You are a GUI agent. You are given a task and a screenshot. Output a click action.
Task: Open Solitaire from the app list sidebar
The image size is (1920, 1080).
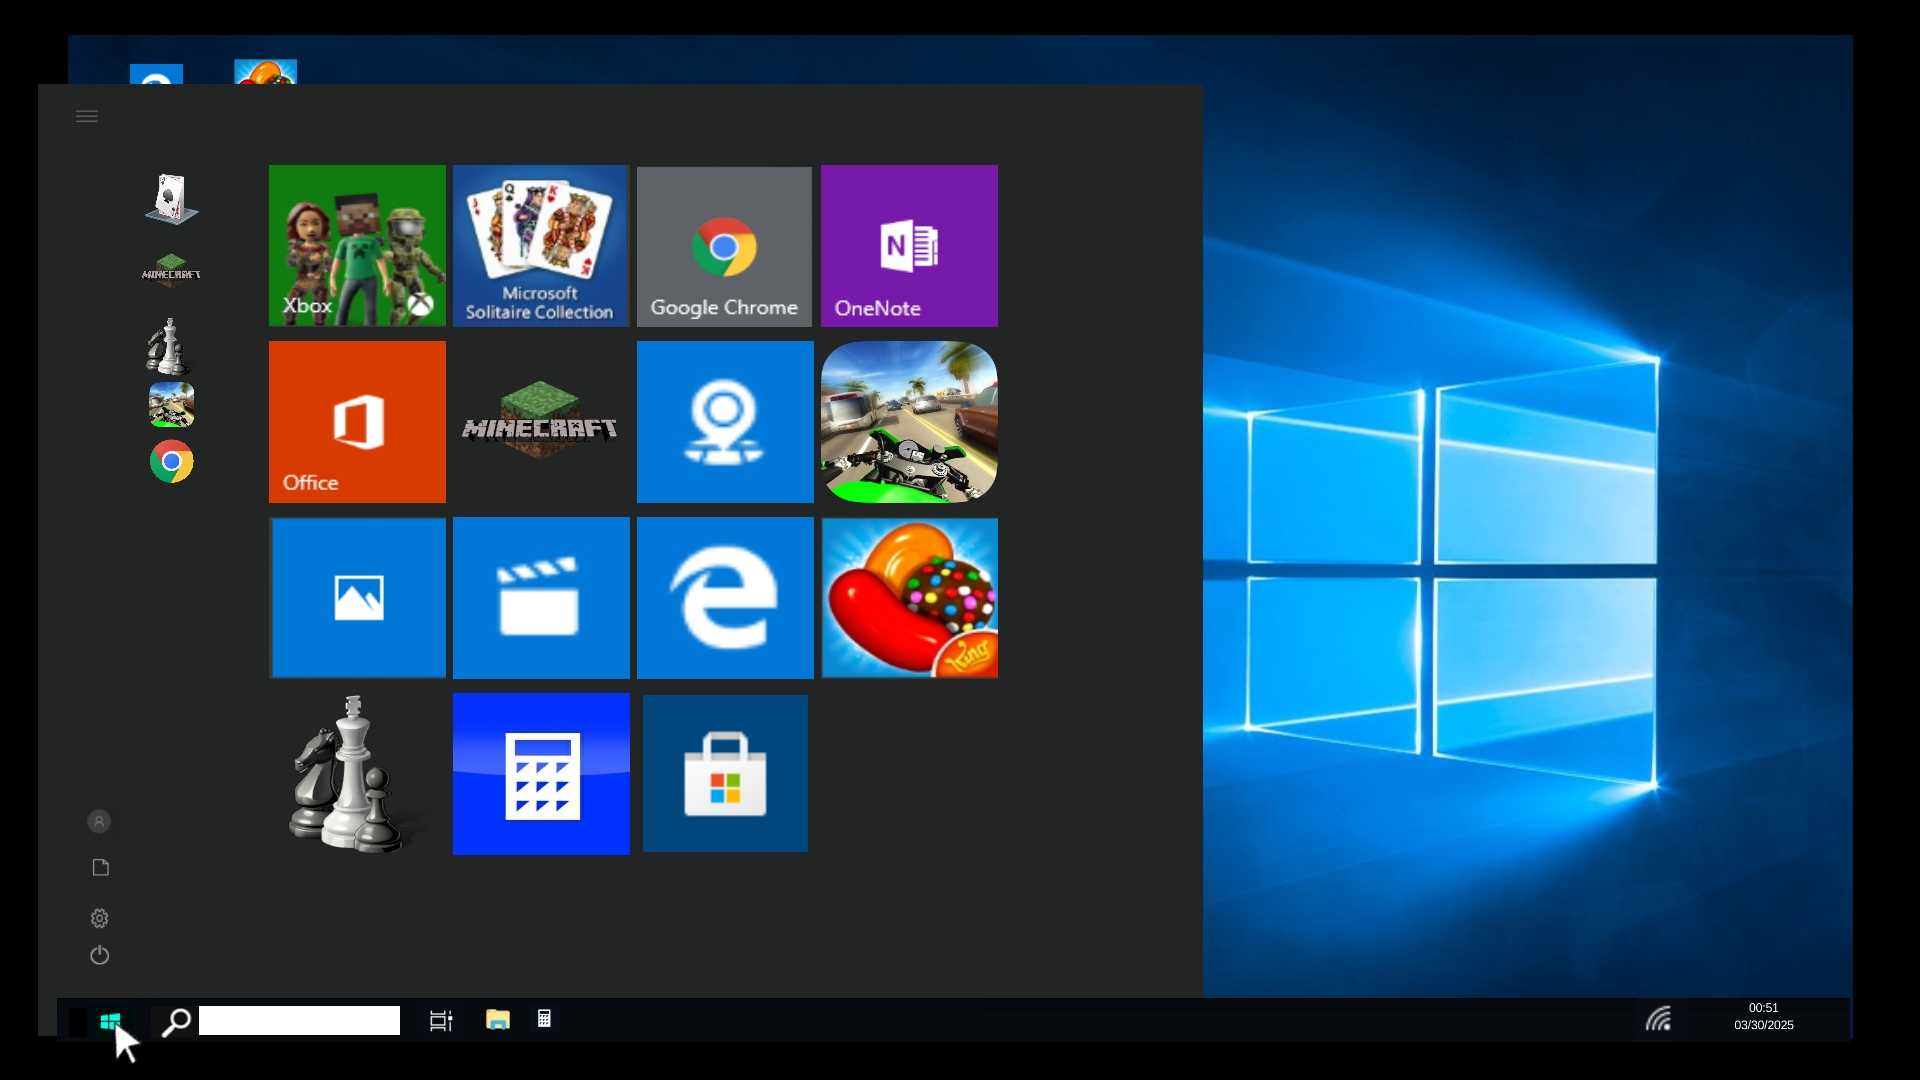171,199
